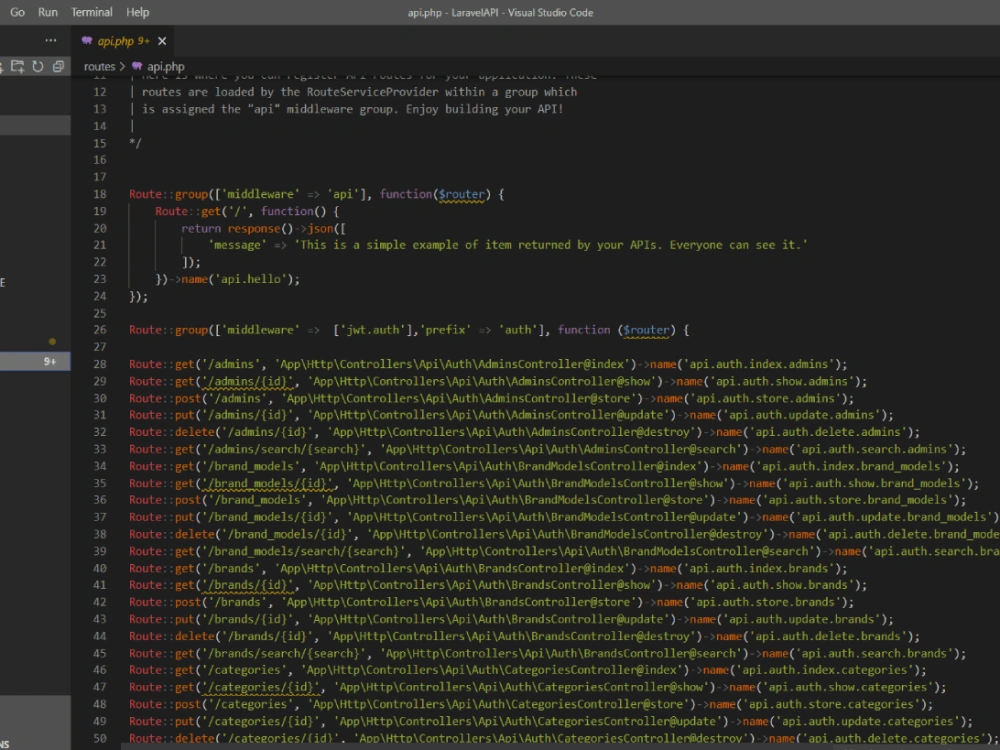Viewport: 1000px width, 750px height.
Task: Click the unsaved changes dot in the sidebar
Action: pyautogui.click(x=52, y=339)
